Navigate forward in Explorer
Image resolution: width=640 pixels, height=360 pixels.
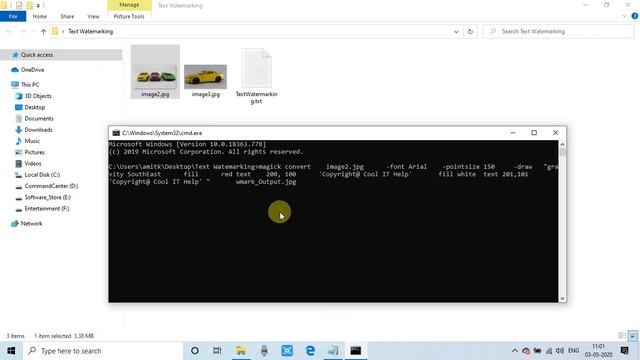click(23, 31)
